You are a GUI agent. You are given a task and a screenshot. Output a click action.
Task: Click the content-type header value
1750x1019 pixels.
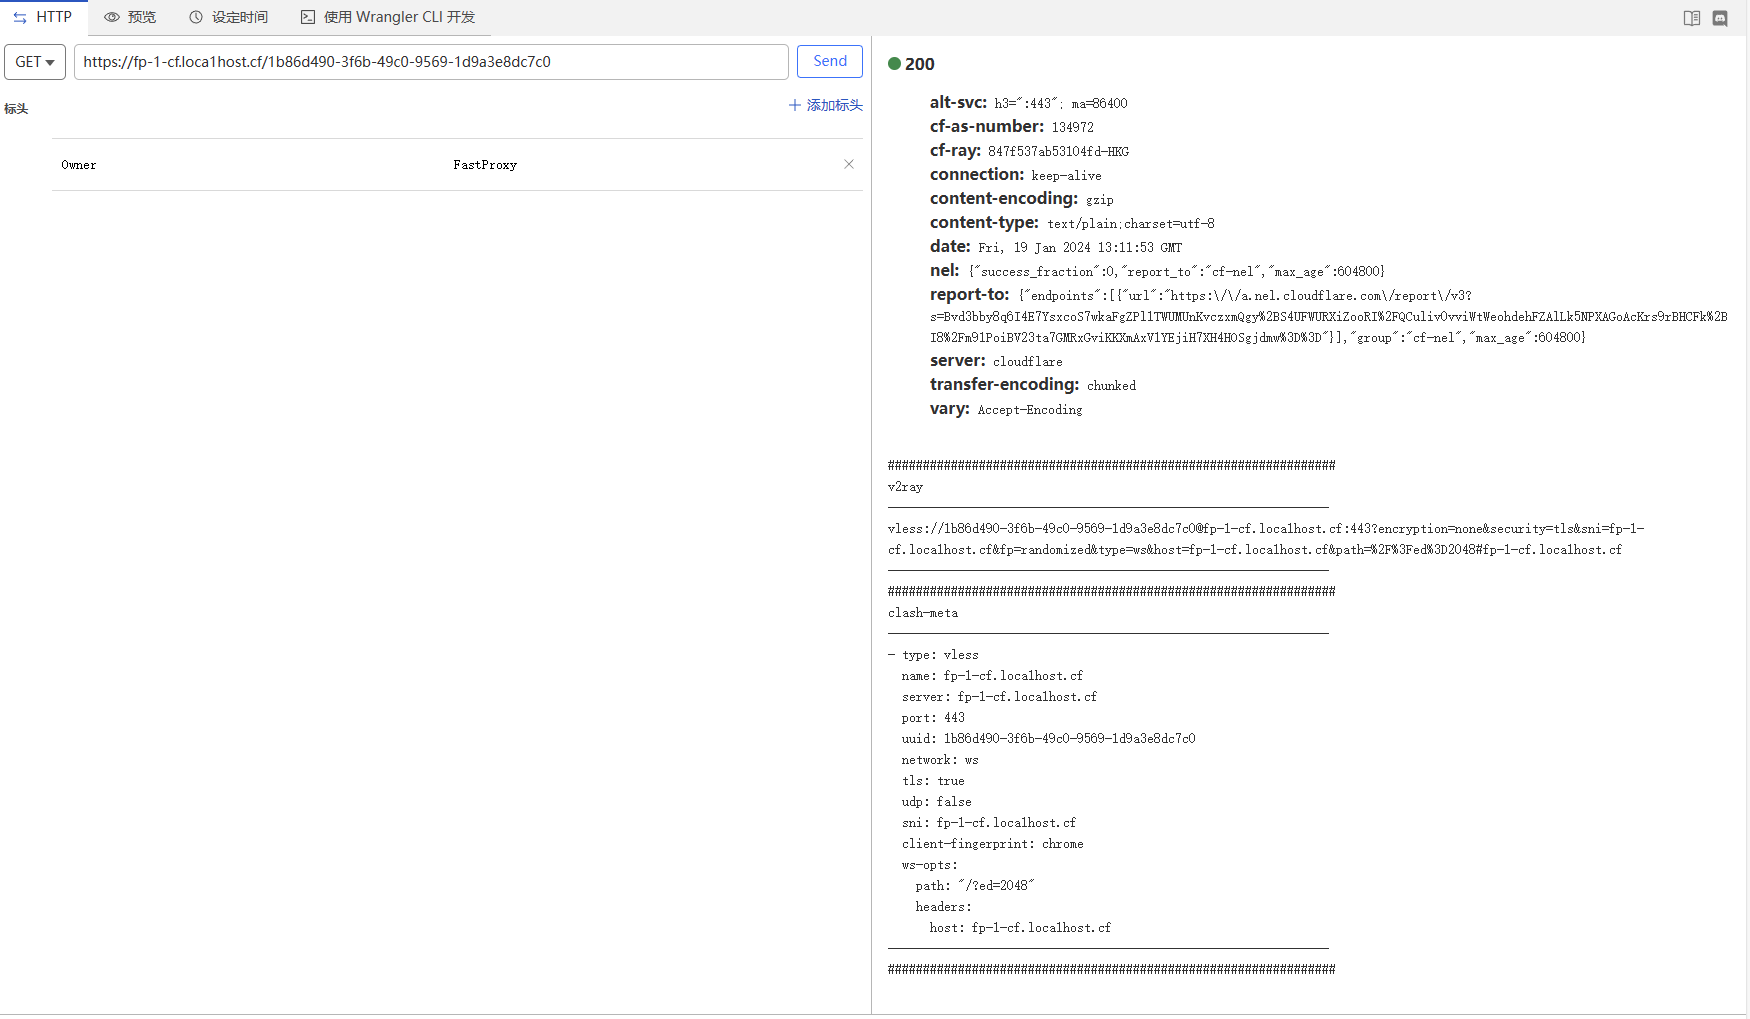coord(1130,224)
